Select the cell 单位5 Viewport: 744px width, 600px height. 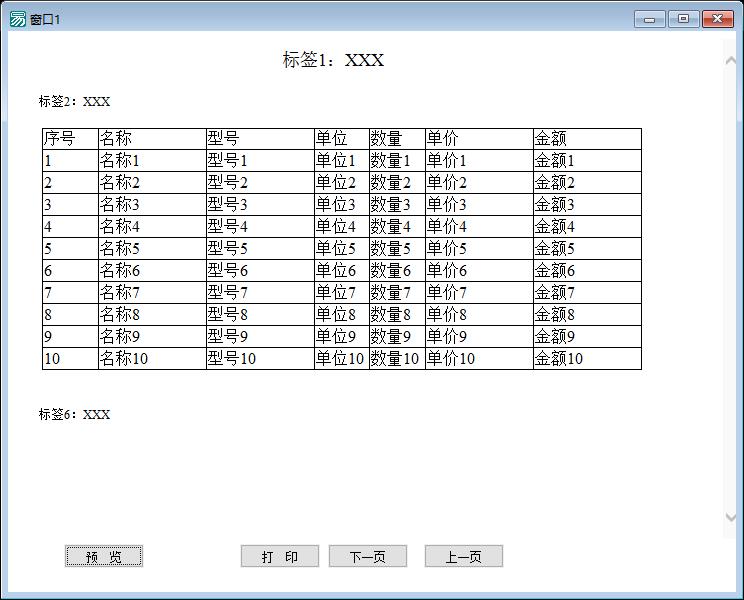point(342,249)
